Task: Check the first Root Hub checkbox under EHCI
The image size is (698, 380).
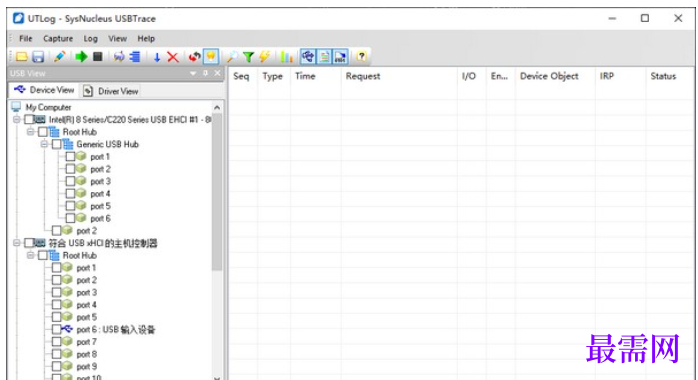Action: 43,132
